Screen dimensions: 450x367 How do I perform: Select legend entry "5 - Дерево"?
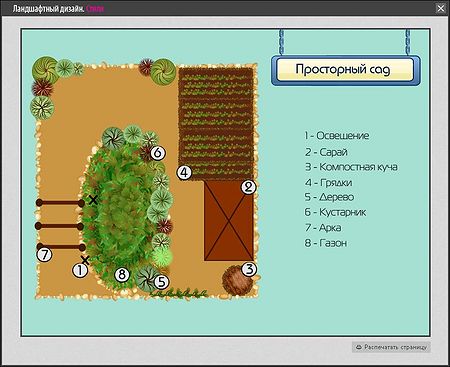(x=329, y=197)
